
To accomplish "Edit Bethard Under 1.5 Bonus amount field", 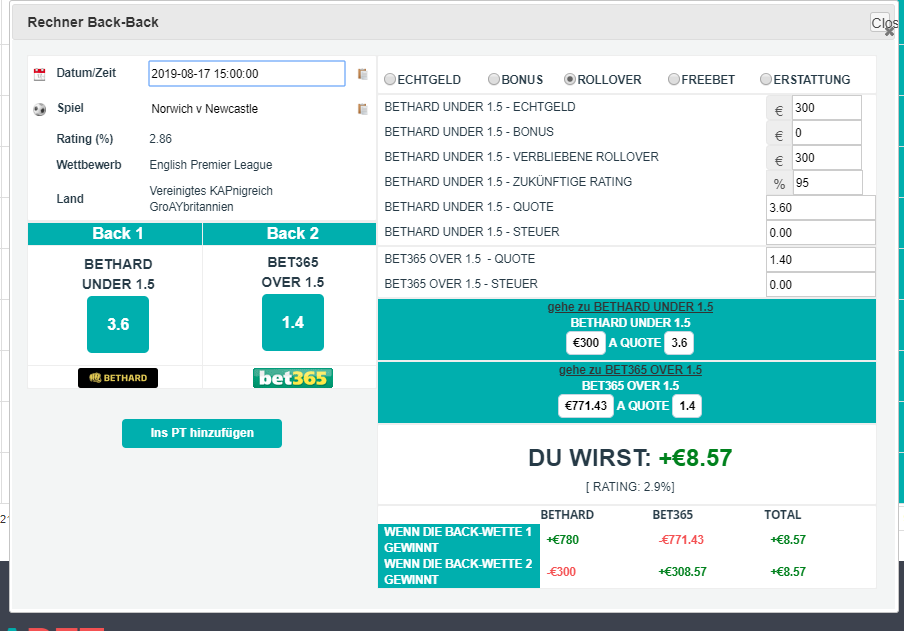I will point(827,133).
